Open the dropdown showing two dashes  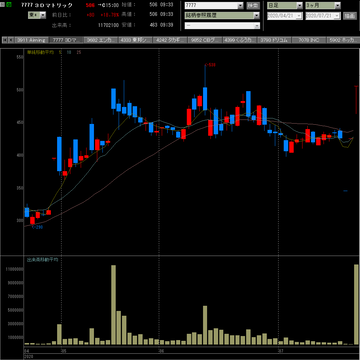click(x=222, y=26)
